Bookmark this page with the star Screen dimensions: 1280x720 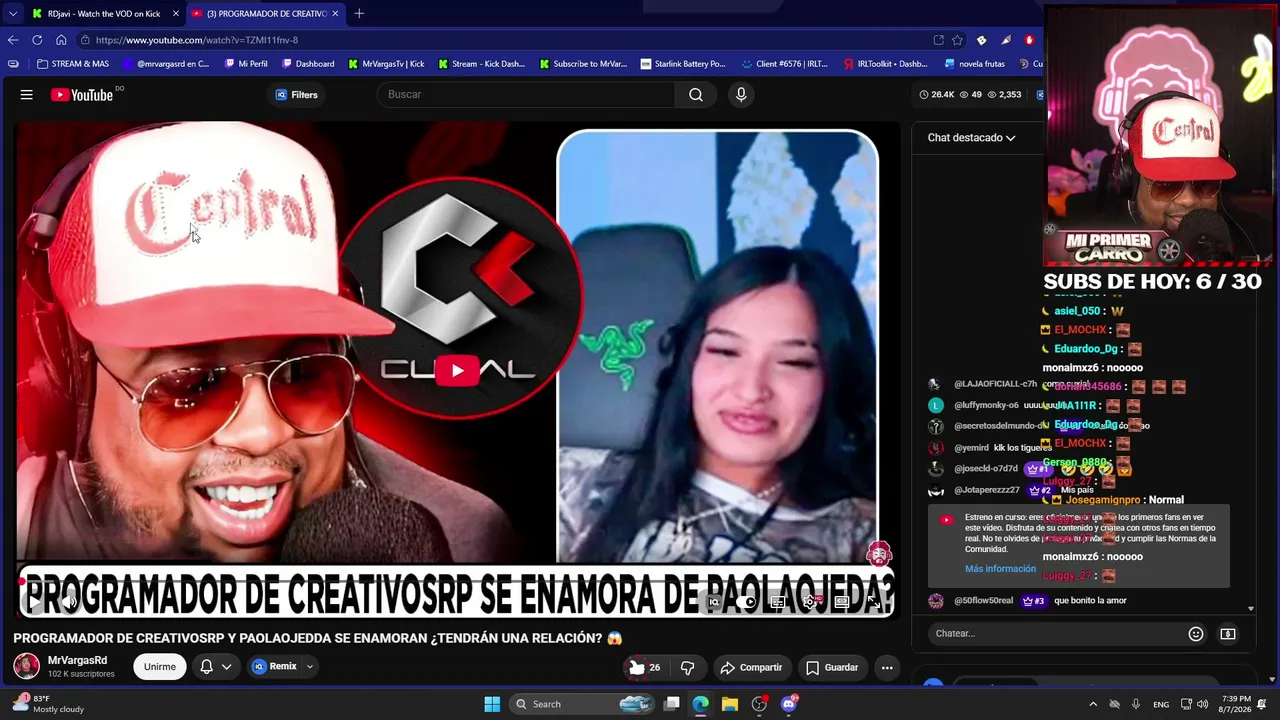coord(957,40)
